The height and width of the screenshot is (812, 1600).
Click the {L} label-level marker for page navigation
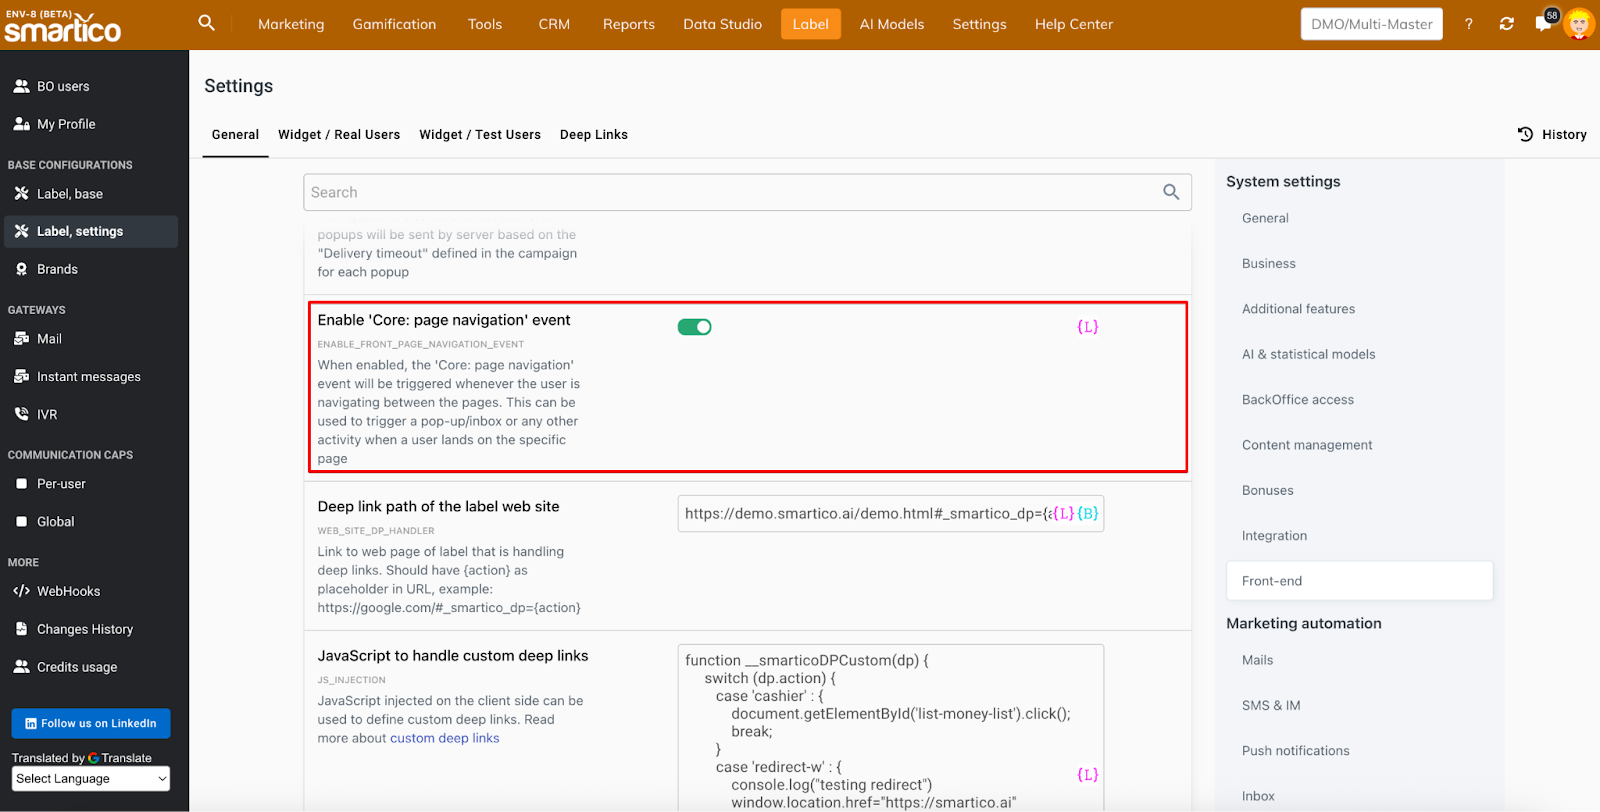[1087, 327]
